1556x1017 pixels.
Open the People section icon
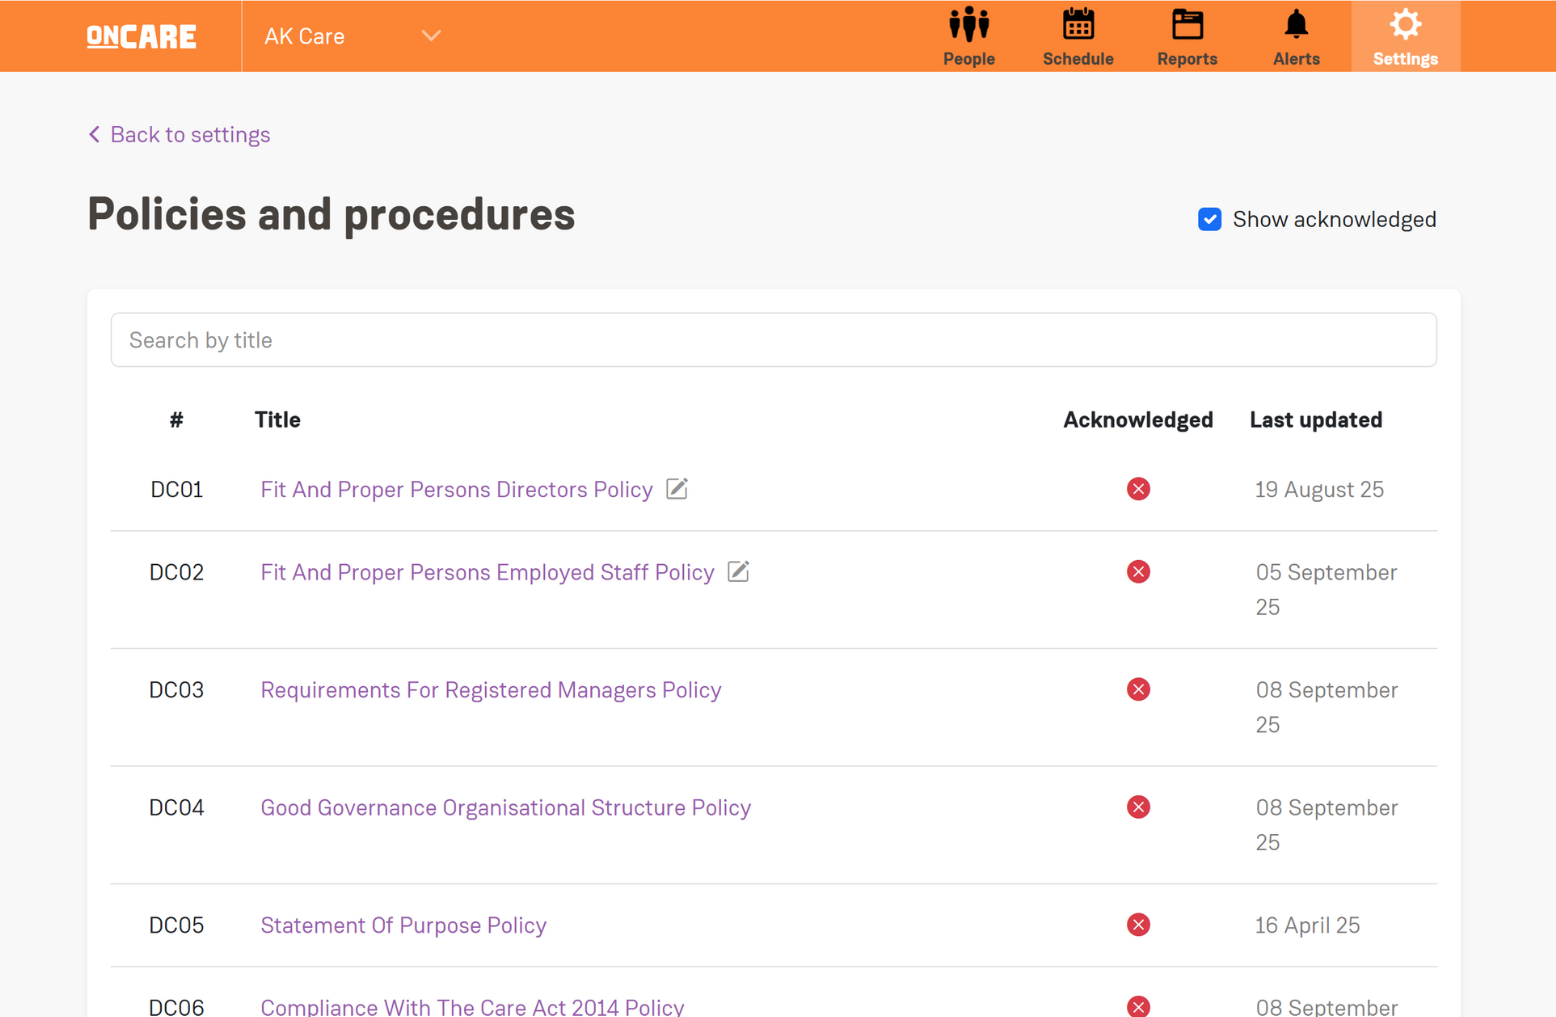(968, 25)
